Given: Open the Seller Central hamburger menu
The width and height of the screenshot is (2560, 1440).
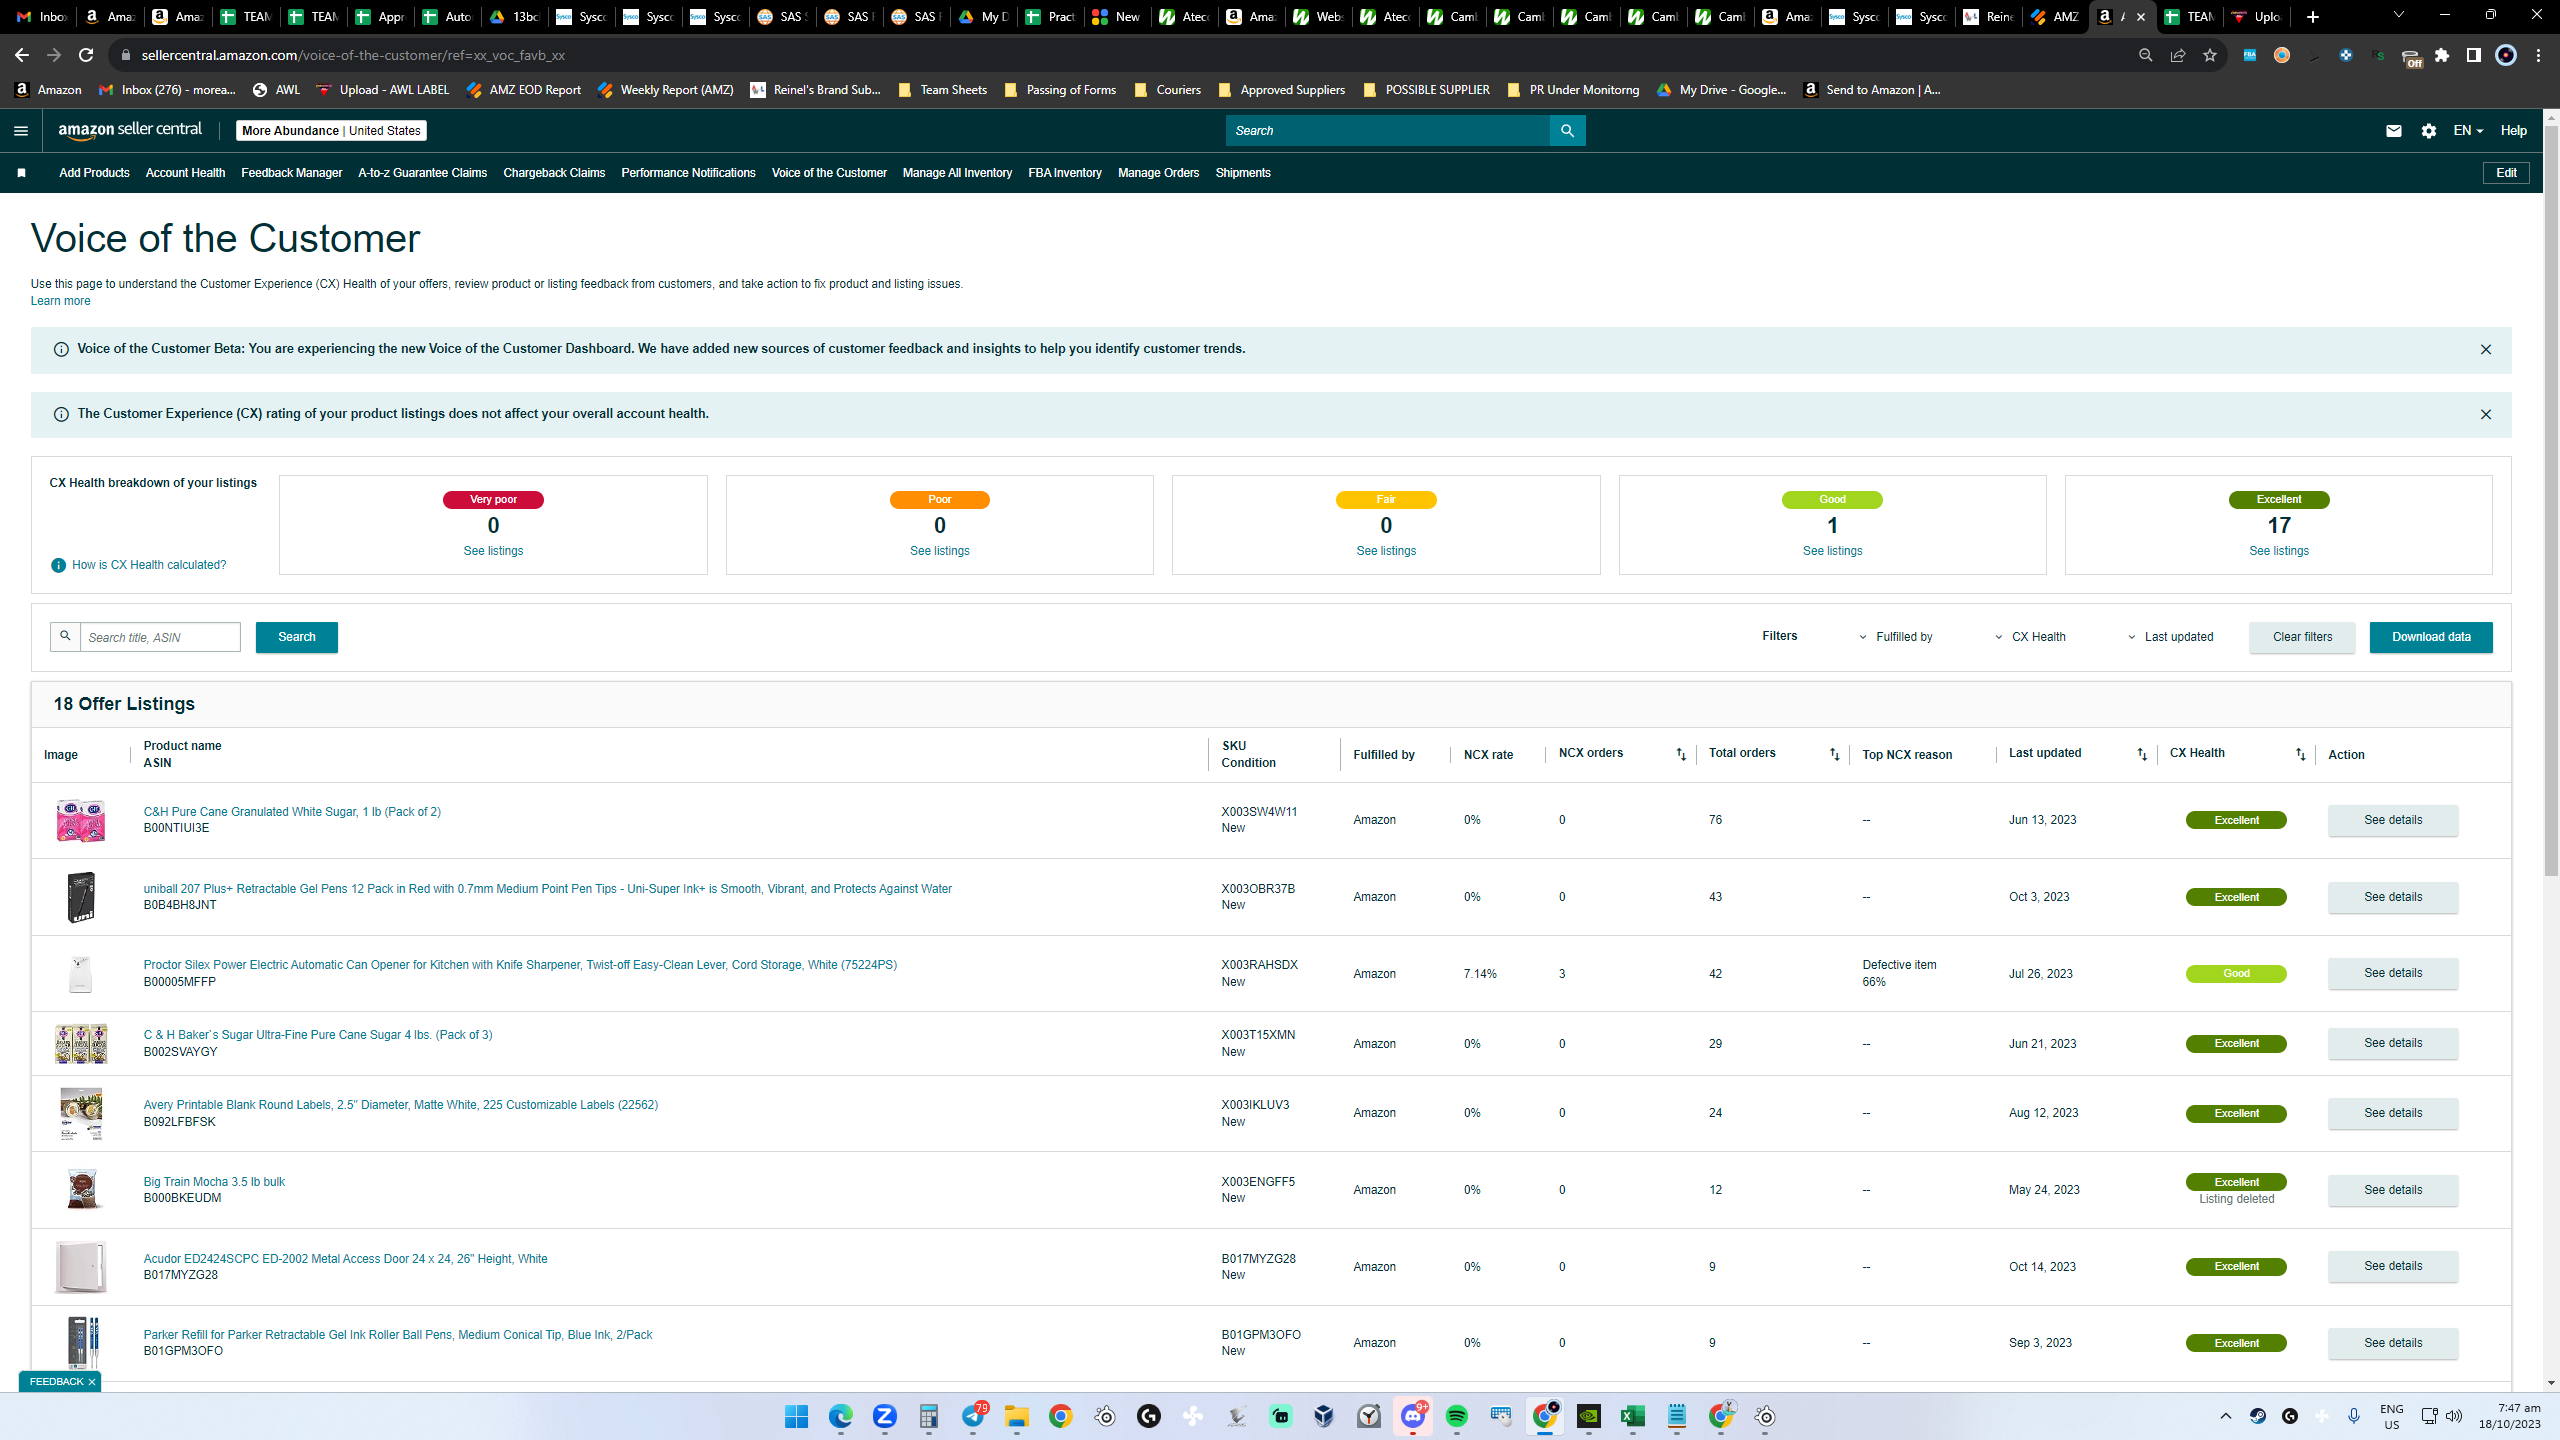Looking at the screenshot, I should (21, 131).
